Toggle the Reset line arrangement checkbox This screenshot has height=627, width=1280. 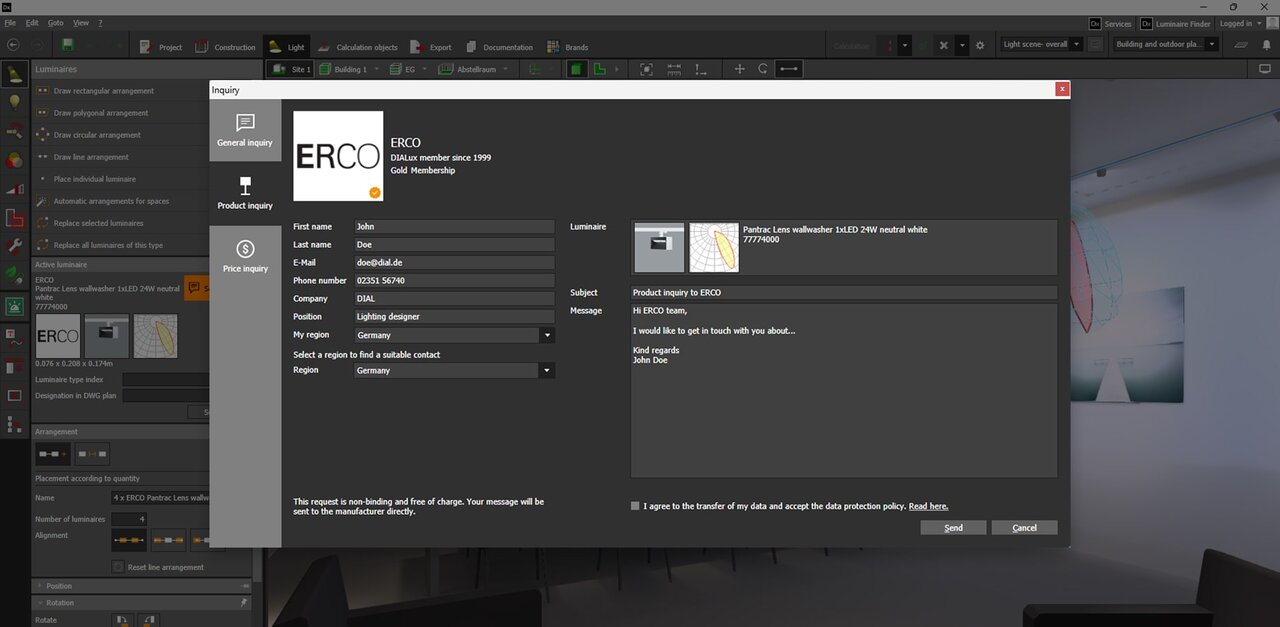[x=119, y=567]
